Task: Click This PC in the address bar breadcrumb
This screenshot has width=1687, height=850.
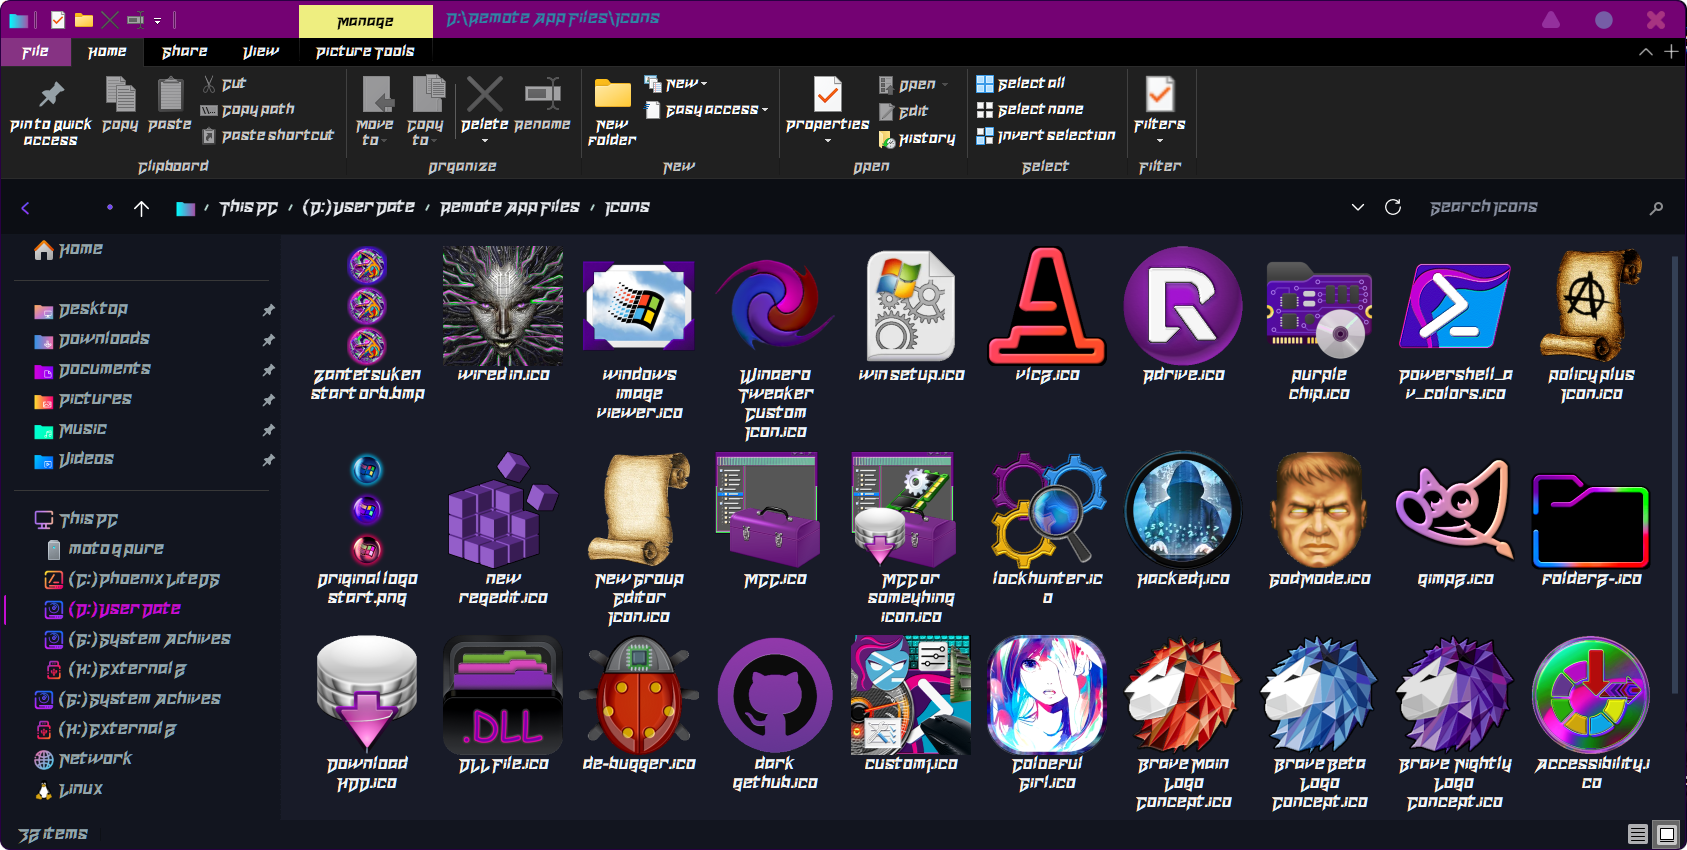Action: click(x=248, y=207)
